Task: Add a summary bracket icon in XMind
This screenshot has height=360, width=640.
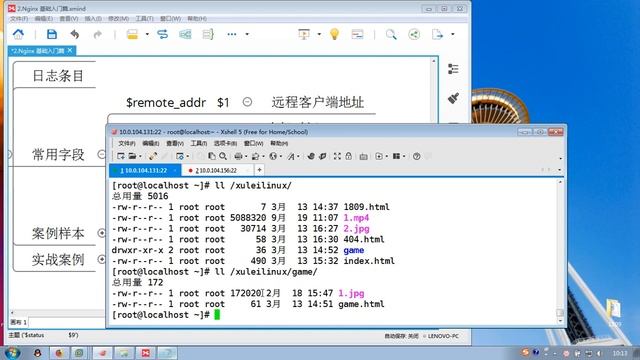Action: [208, 34]
